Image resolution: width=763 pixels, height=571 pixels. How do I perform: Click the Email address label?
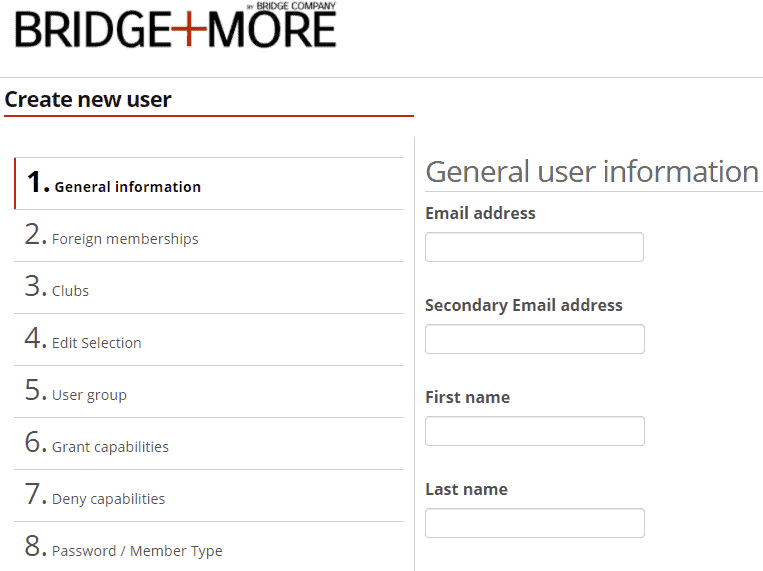(x=480, y=213)
